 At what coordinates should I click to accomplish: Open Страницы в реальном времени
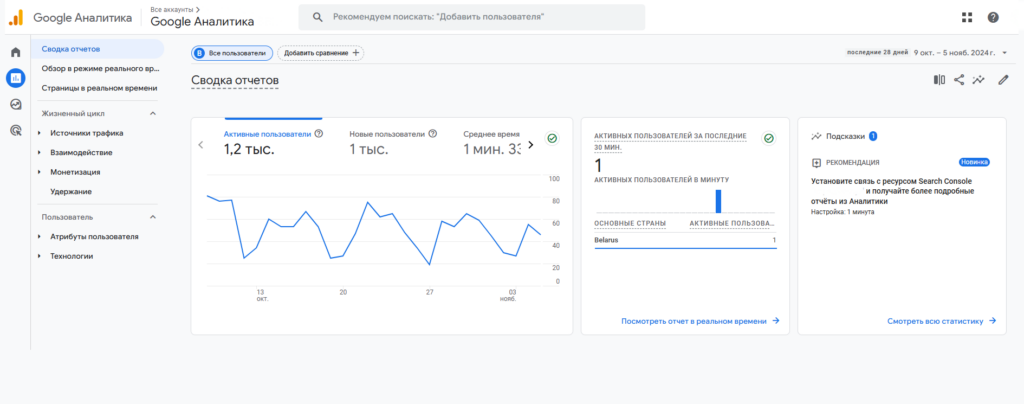pos(97,87)
